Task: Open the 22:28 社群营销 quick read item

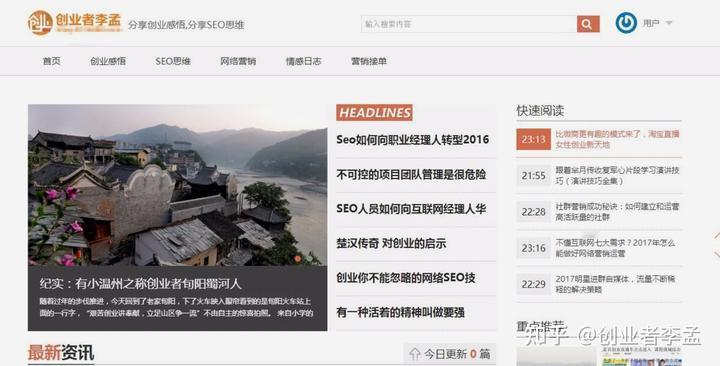Action: tap(599, 212)
